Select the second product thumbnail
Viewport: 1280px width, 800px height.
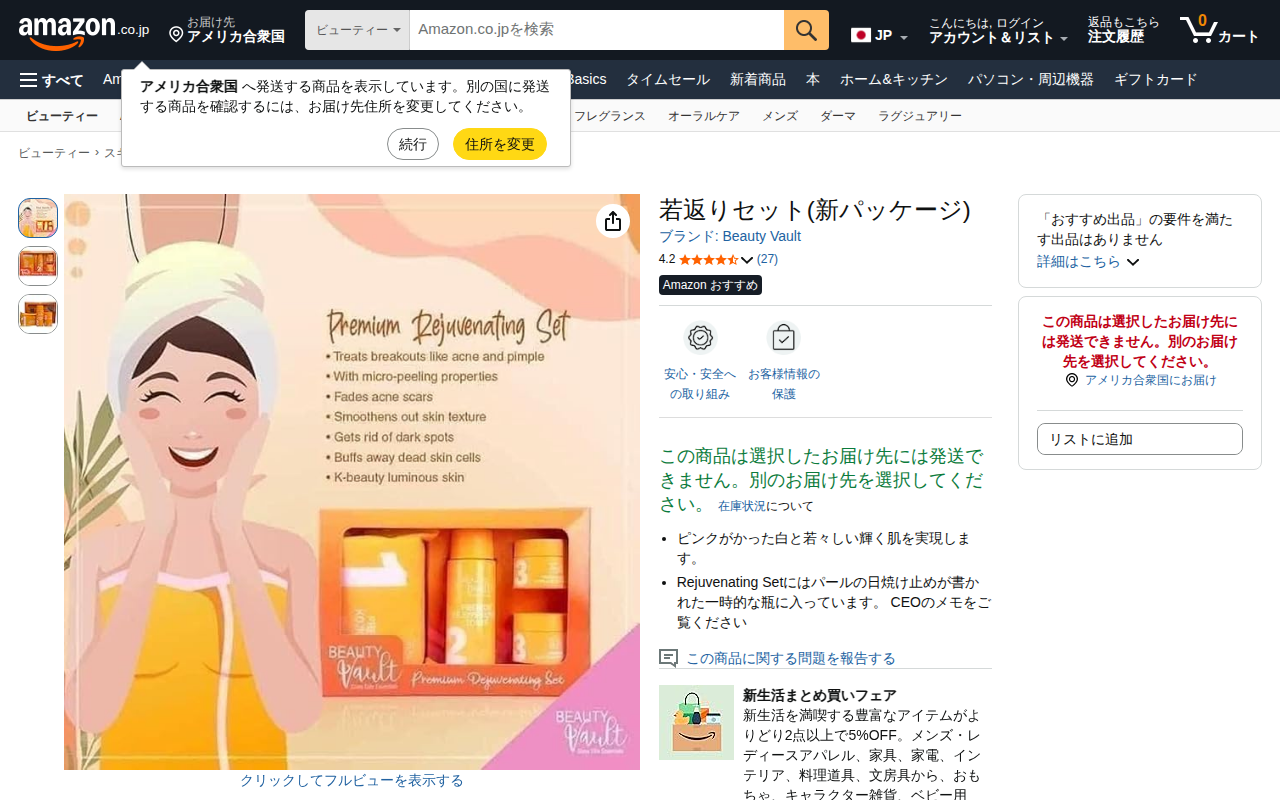38,266
